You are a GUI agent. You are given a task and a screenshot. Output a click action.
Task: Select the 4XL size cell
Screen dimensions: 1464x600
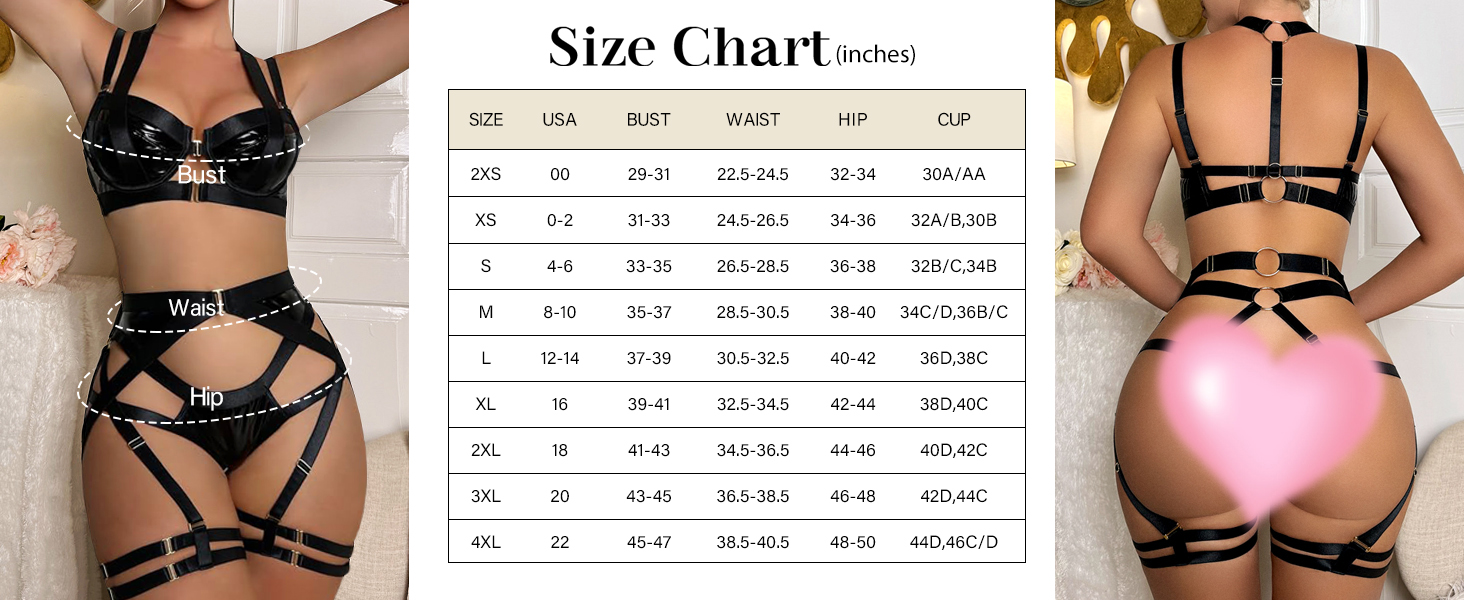486,542
